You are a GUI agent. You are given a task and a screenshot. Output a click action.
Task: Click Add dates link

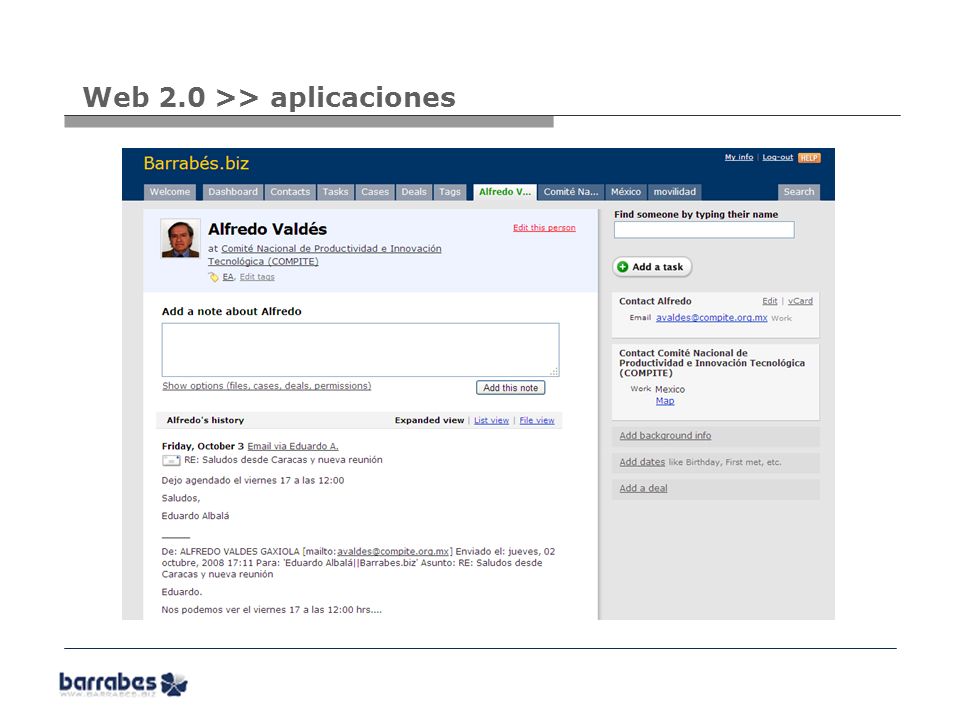(x=642, y=462)
